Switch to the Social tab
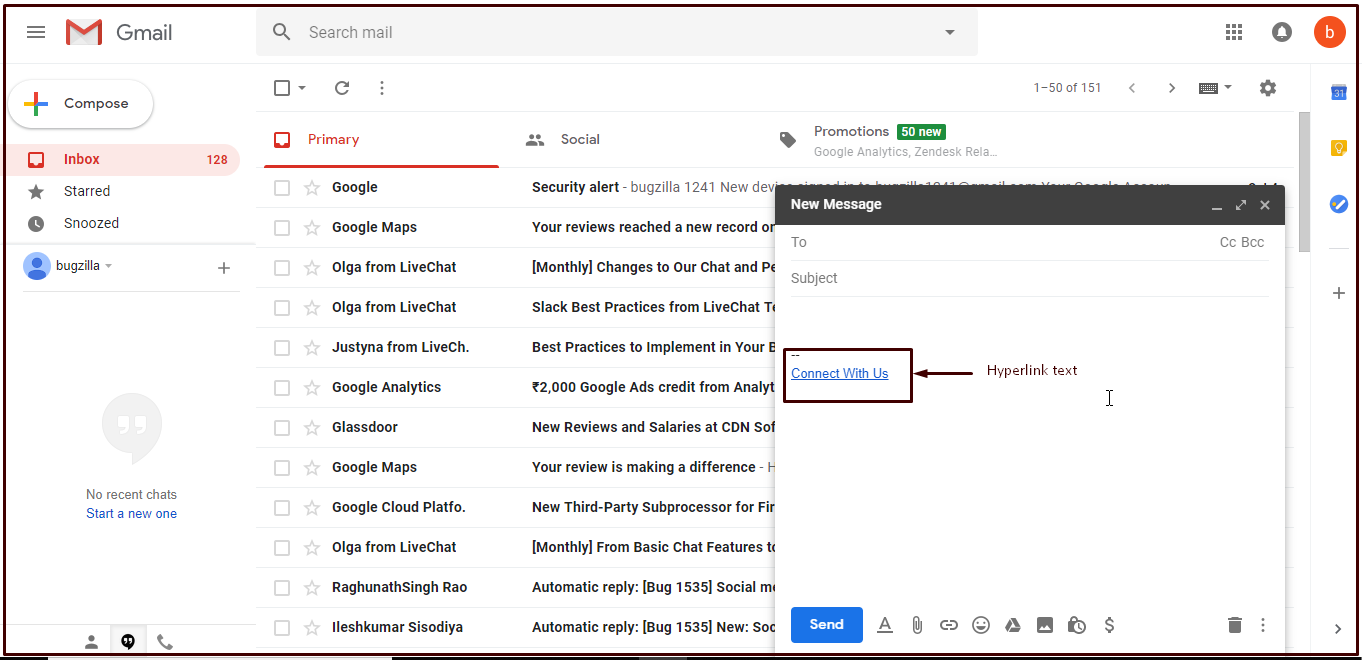 [579, 139]
